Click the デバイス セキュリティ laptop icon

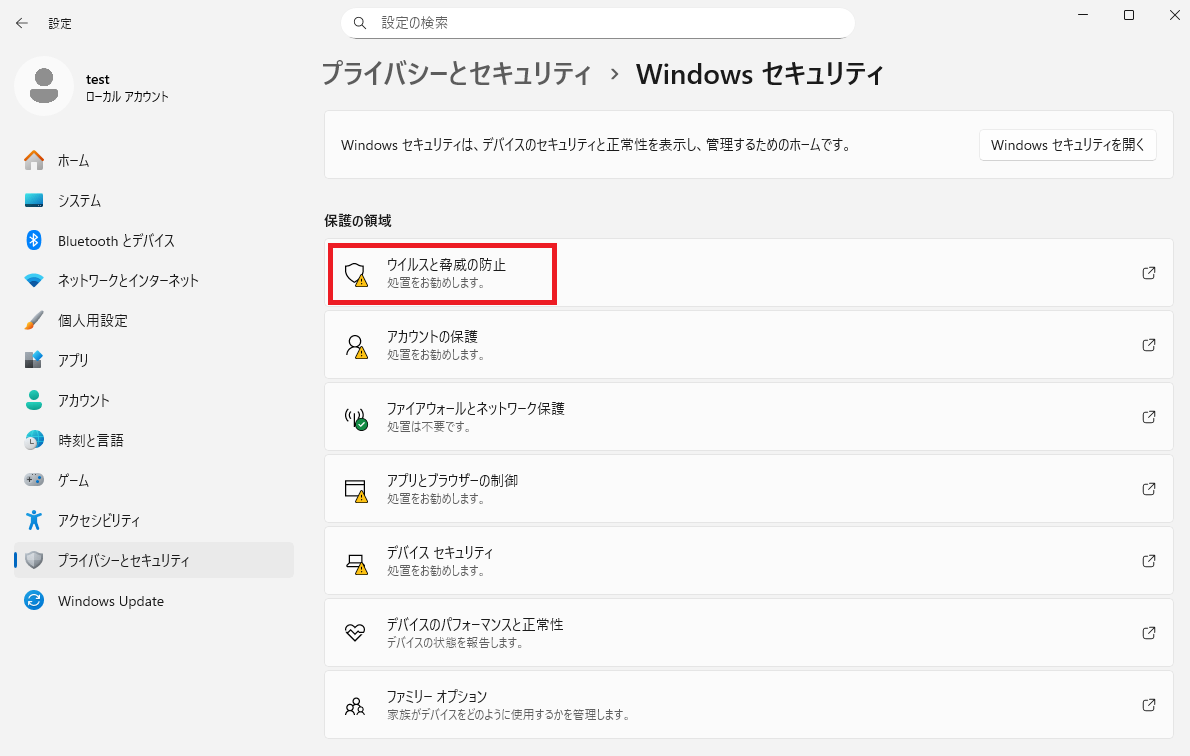pos(356,562)
